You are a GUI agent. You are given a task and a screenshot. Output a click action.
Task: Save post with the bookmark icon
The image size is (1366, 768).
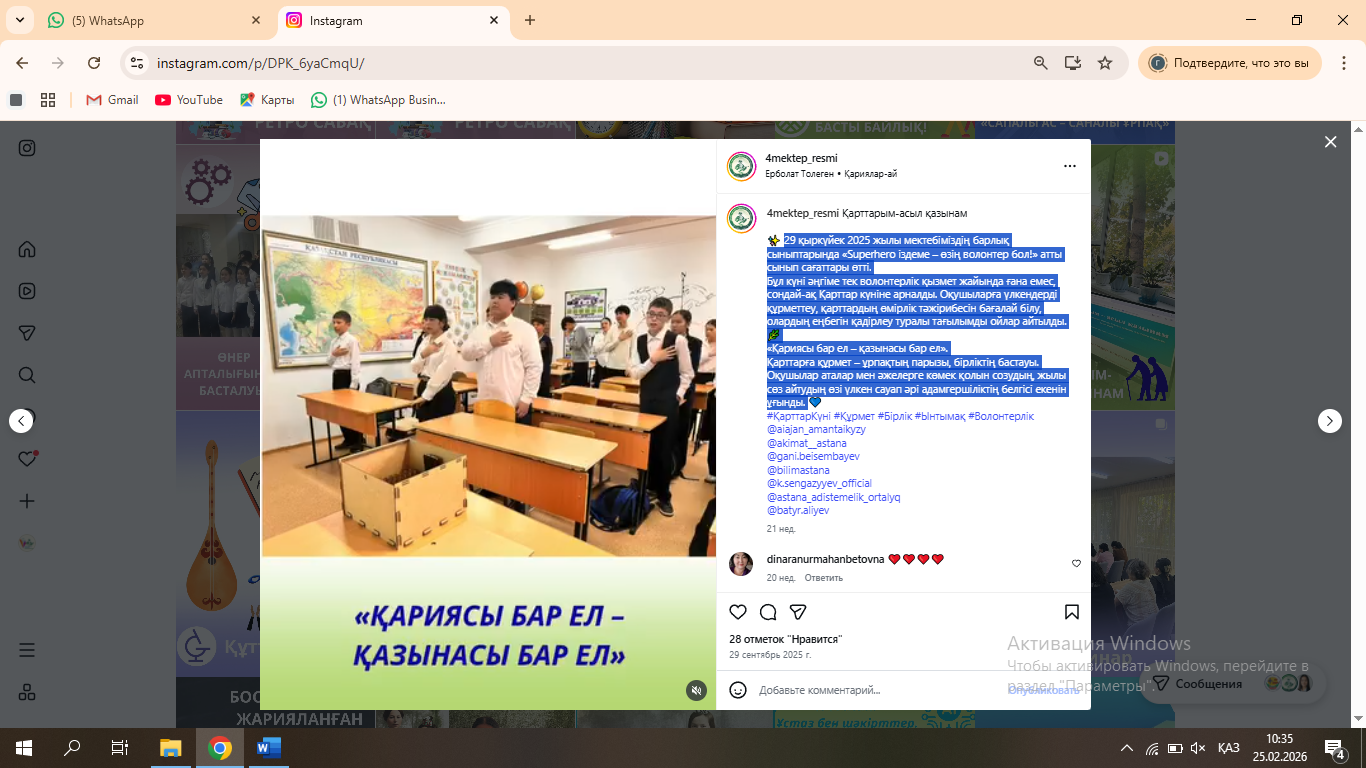(x=1071, y=612)
